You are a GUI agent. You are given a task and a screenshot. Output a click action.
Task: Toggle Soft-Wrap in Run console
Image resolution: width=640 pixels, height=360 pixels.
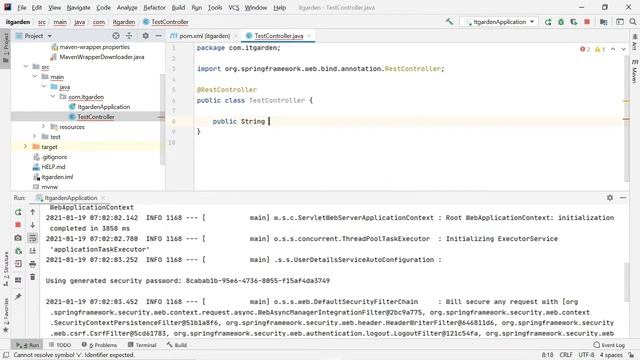click(x=33, y=238)
